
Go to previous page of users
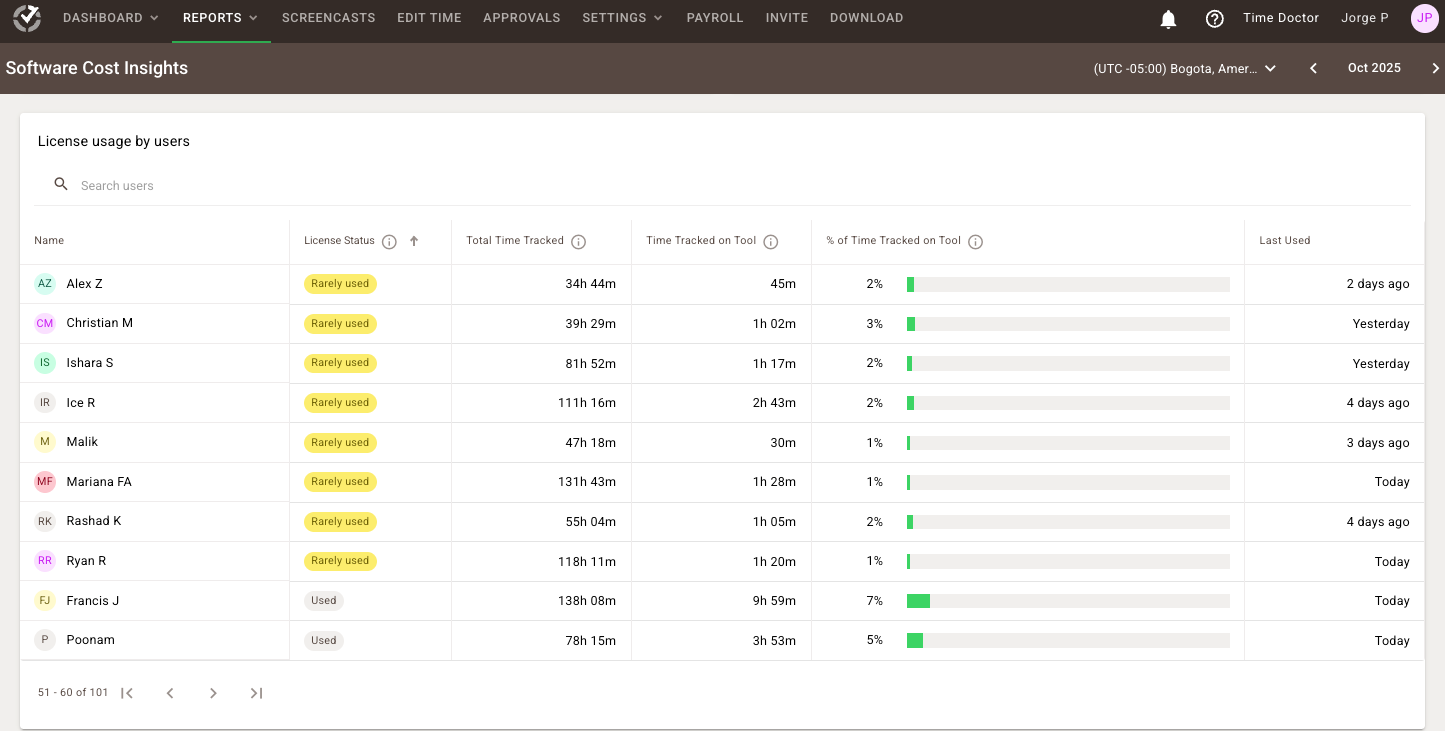pyautogui.click(x=170, y=693)
